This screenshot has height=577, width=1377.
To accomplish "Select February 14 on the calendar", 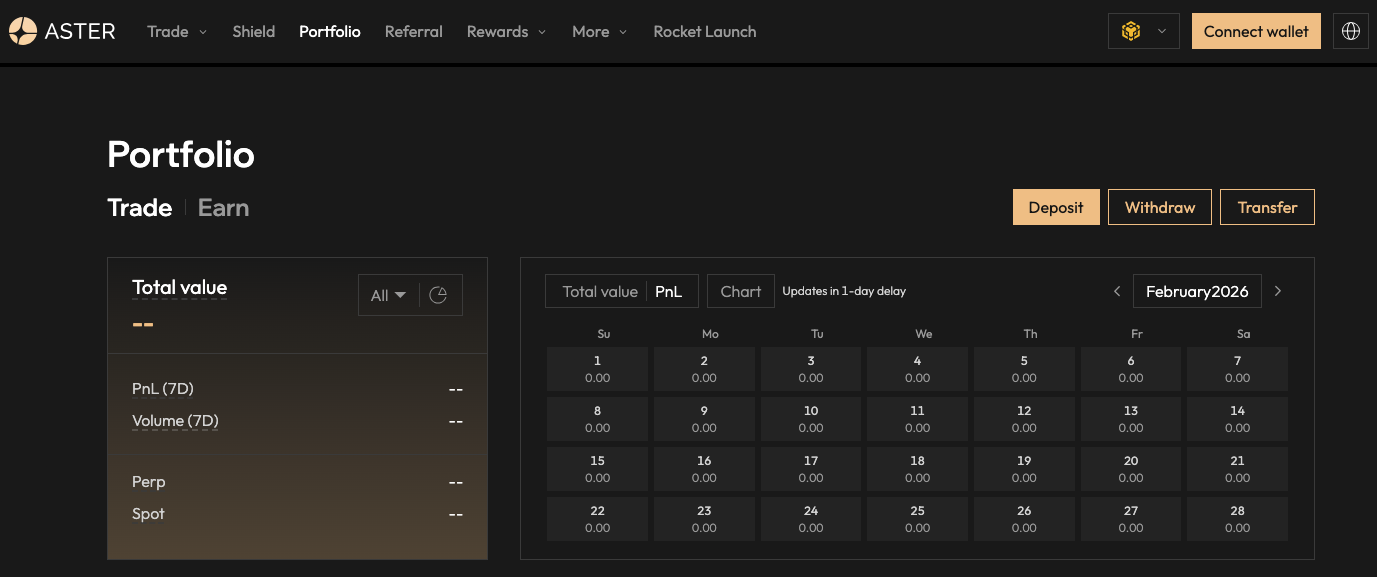I will (x=1237, y=418).
